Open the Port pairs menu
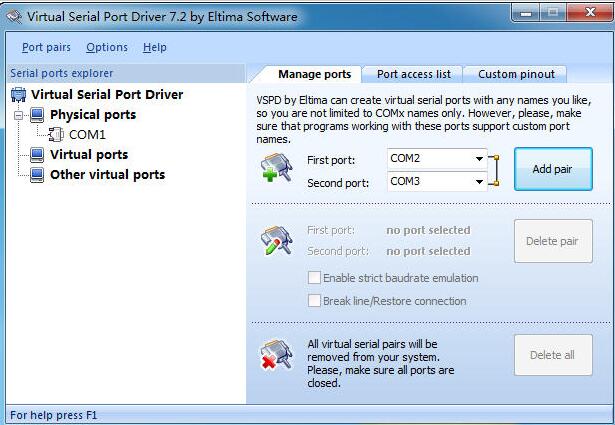This screenshot has height=425, width=615. coord(46,47)
